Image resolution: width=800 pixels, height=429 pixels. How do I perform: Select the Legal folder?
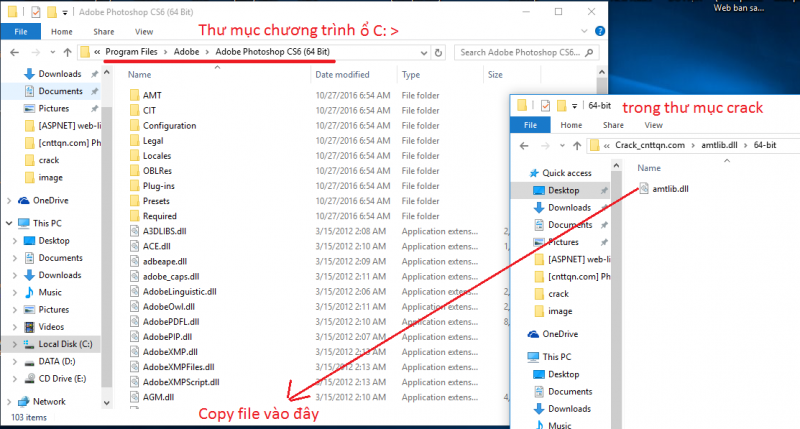pos(153,140)
